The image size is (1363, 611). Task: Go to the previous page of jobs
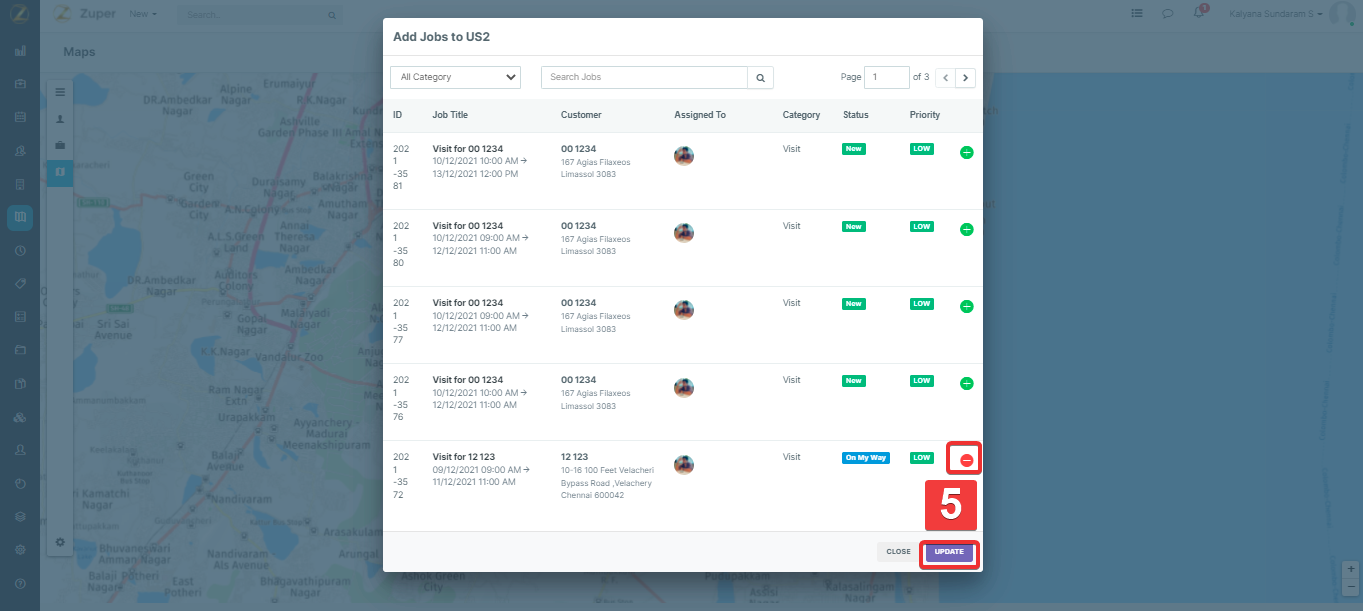tap(945, 77)
